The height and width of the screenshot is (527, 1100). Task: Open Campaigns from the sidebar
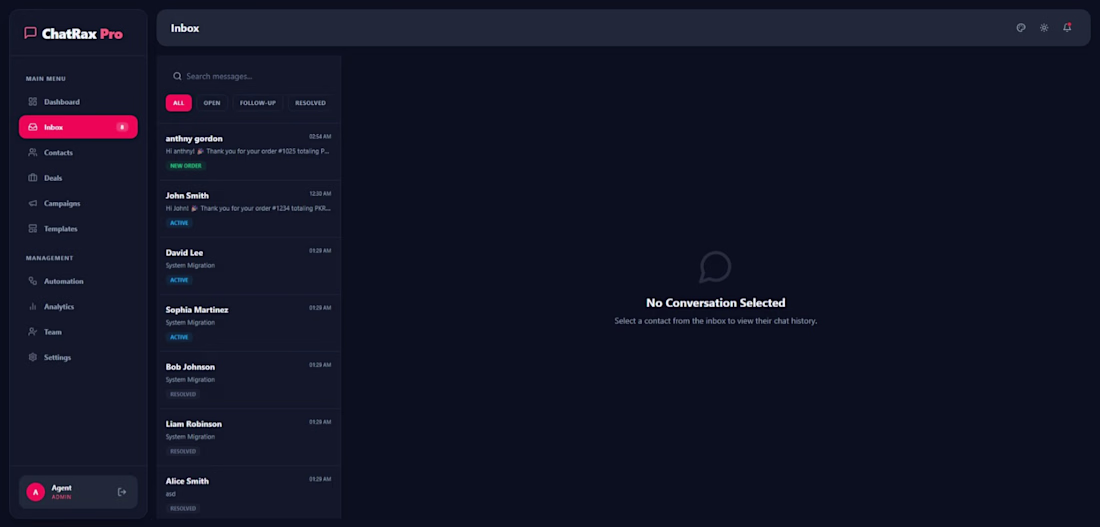pyautogui.click(x=78, y=204)
